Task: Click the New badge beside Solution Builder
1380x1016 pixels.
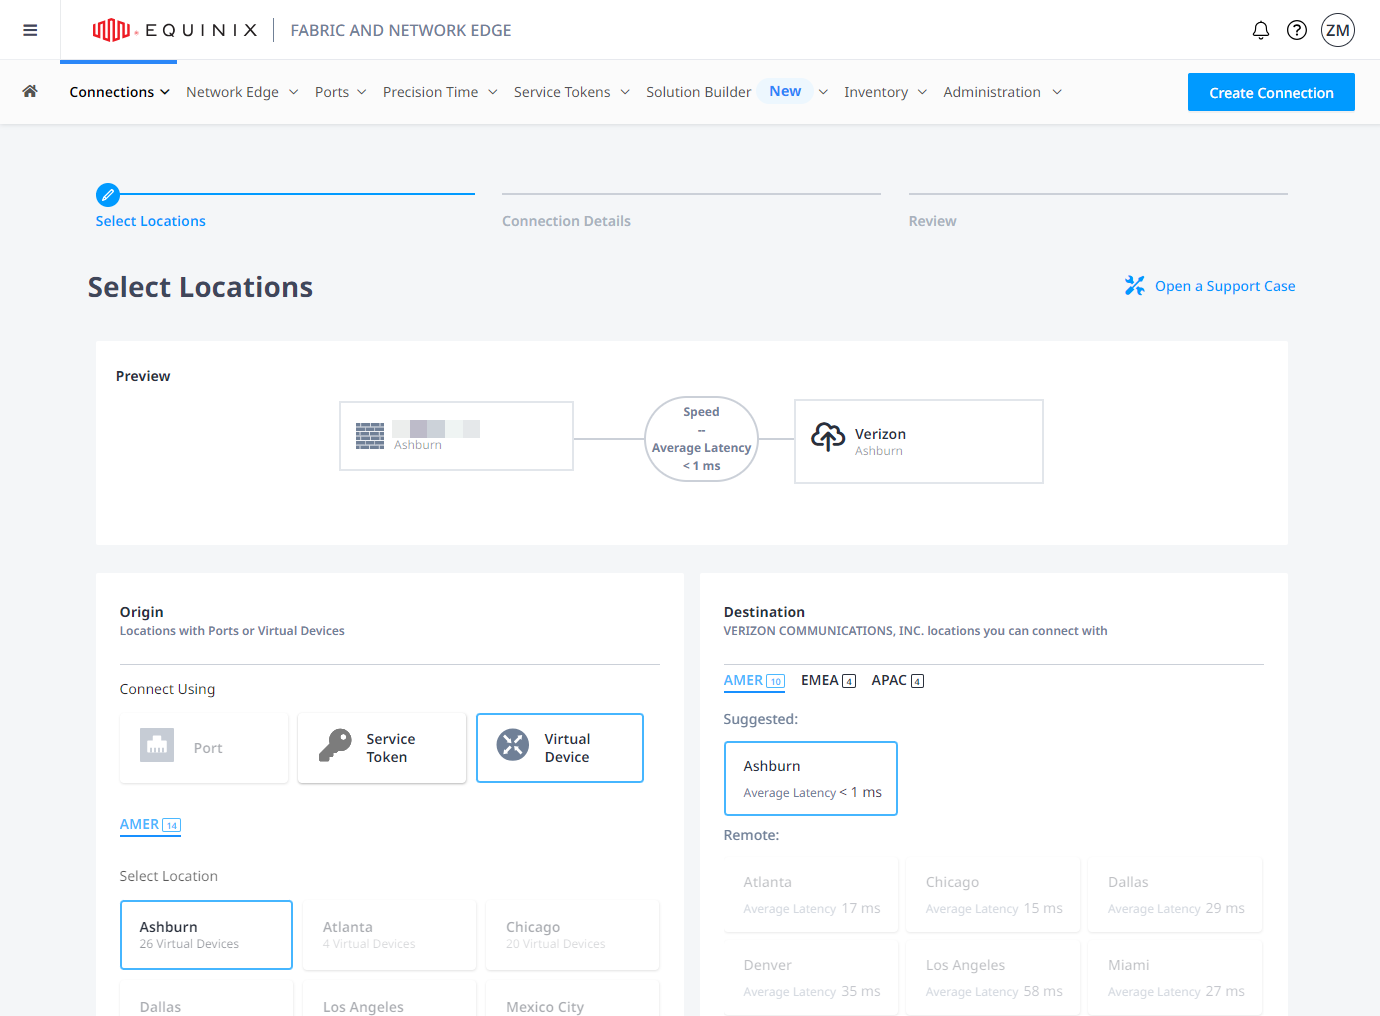Action: [785, 91]
